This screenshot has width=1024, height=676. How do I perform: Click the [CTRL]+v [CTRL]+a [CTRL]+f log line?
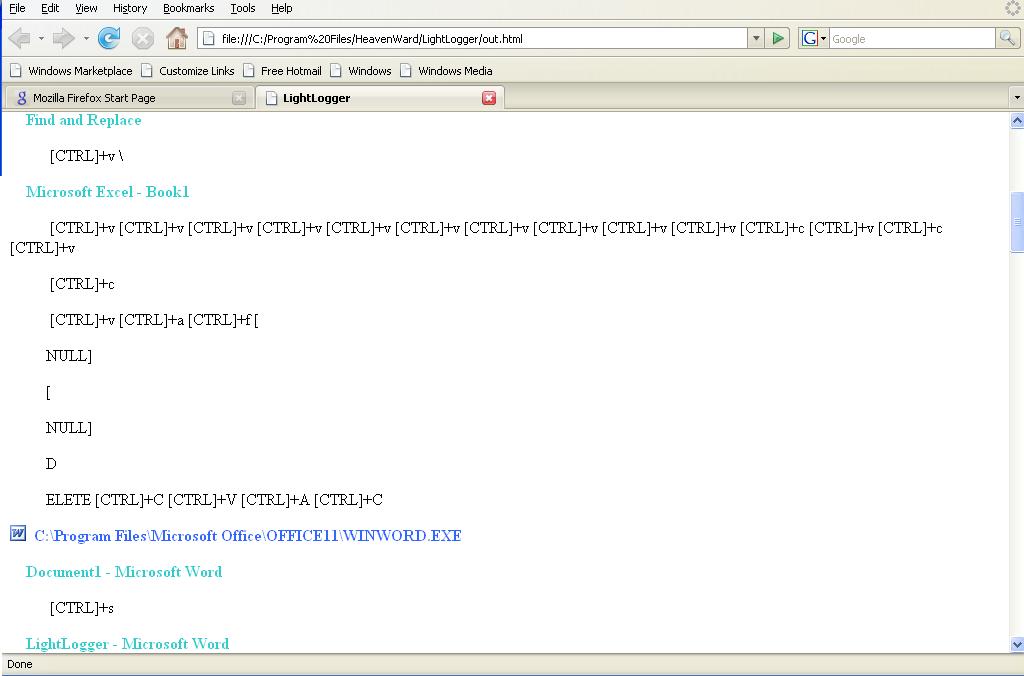point(154,320)
